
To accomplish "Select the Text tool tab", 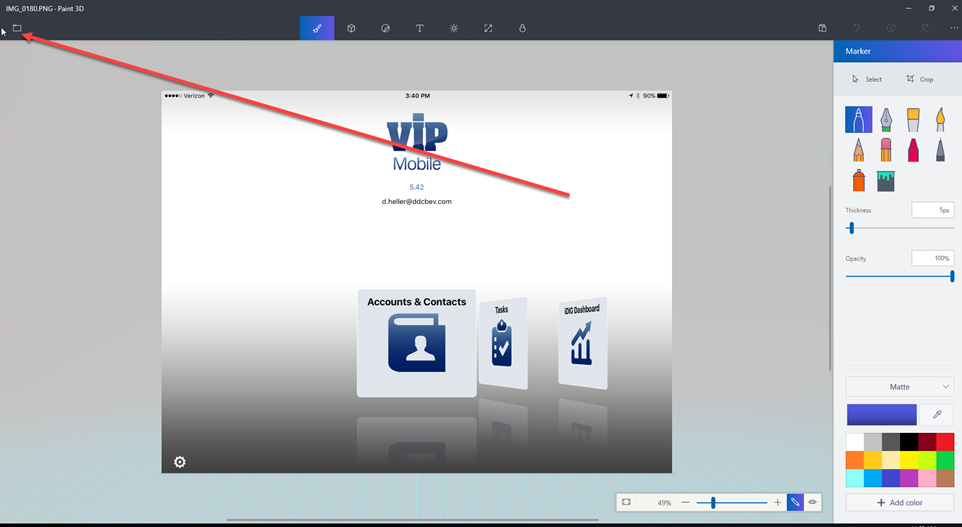I will [x=420, y=28].
